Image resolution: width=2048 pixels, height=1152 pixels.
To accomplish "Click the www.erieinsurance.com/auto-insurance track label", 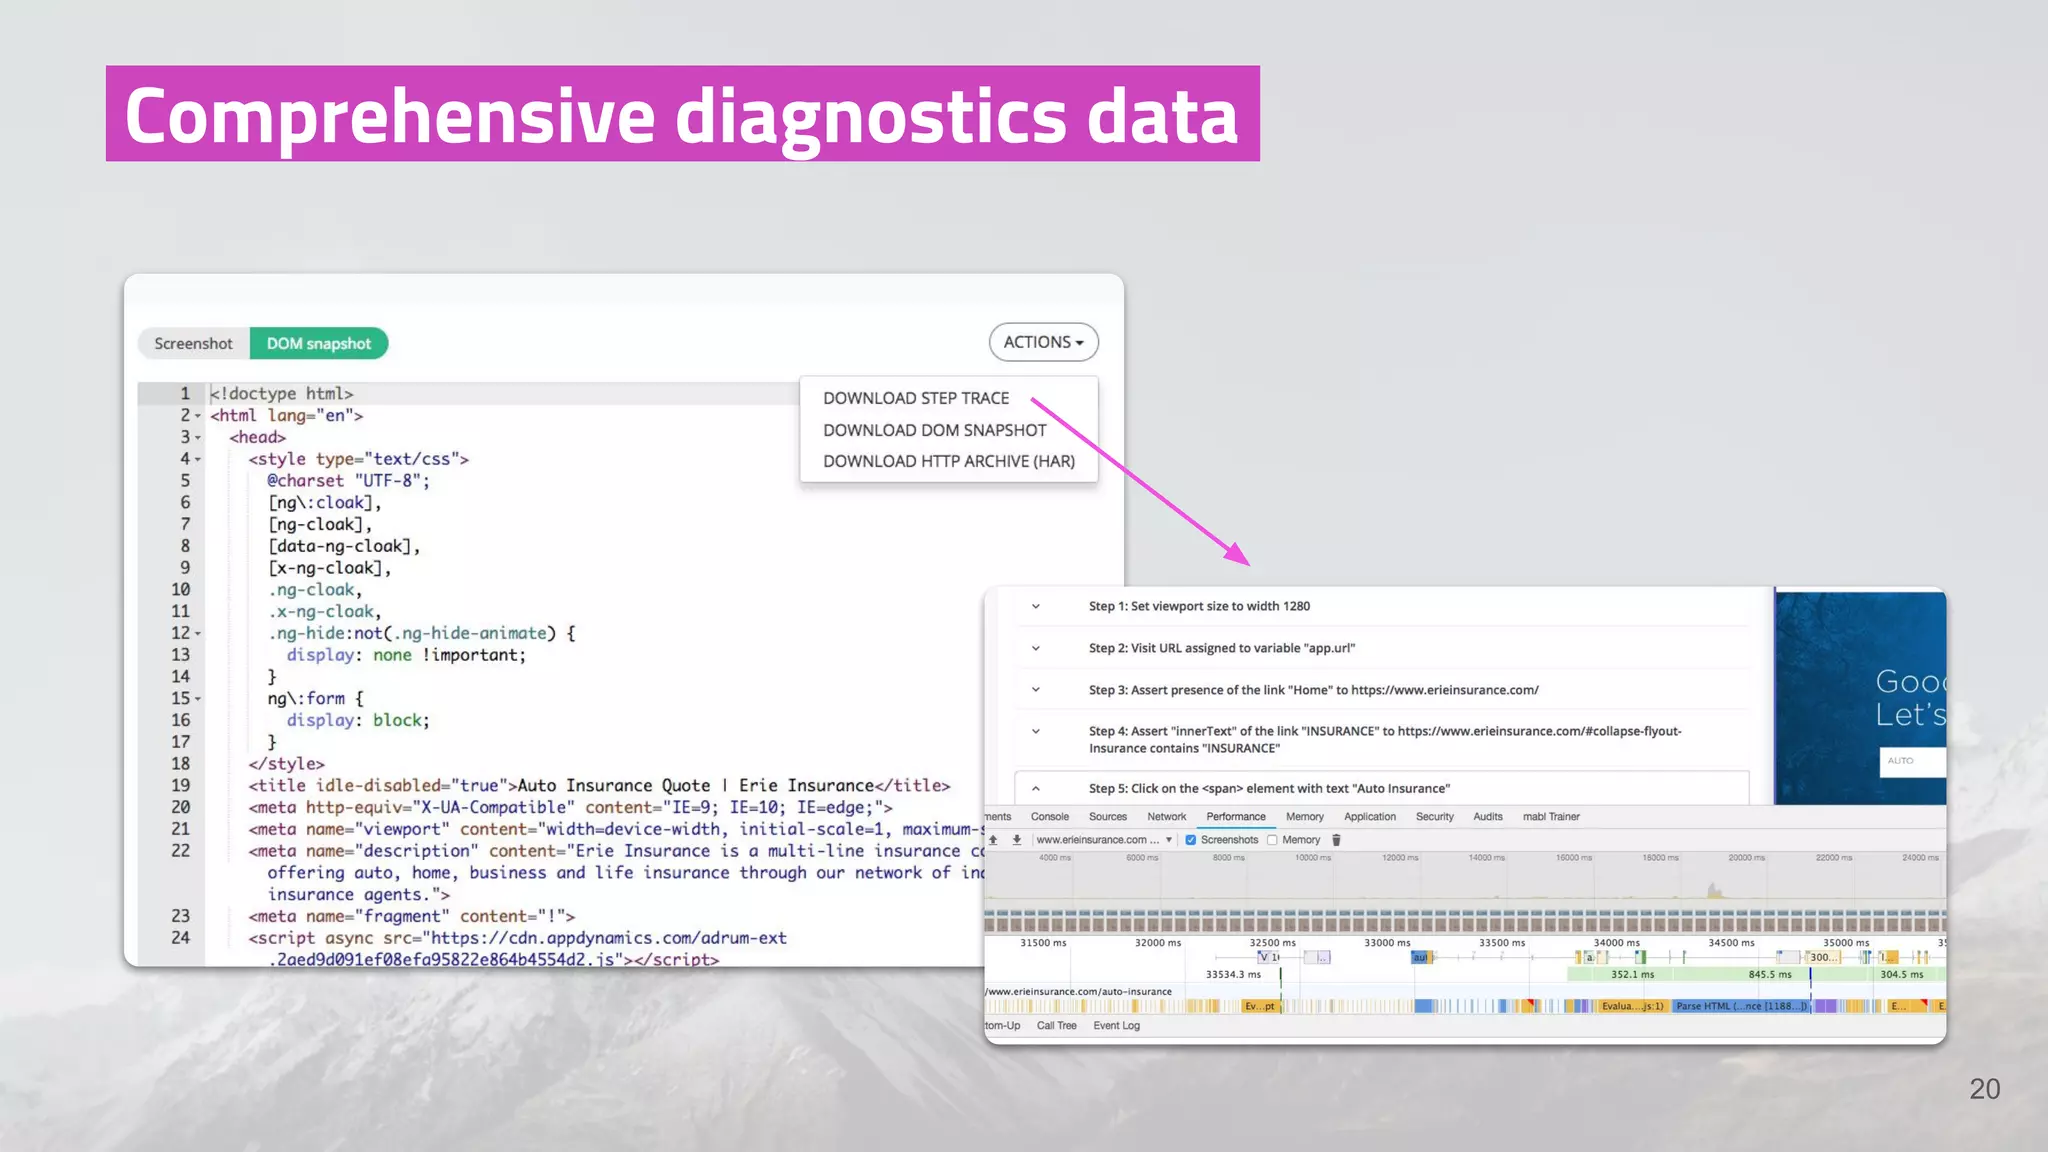I will 1078,992.
